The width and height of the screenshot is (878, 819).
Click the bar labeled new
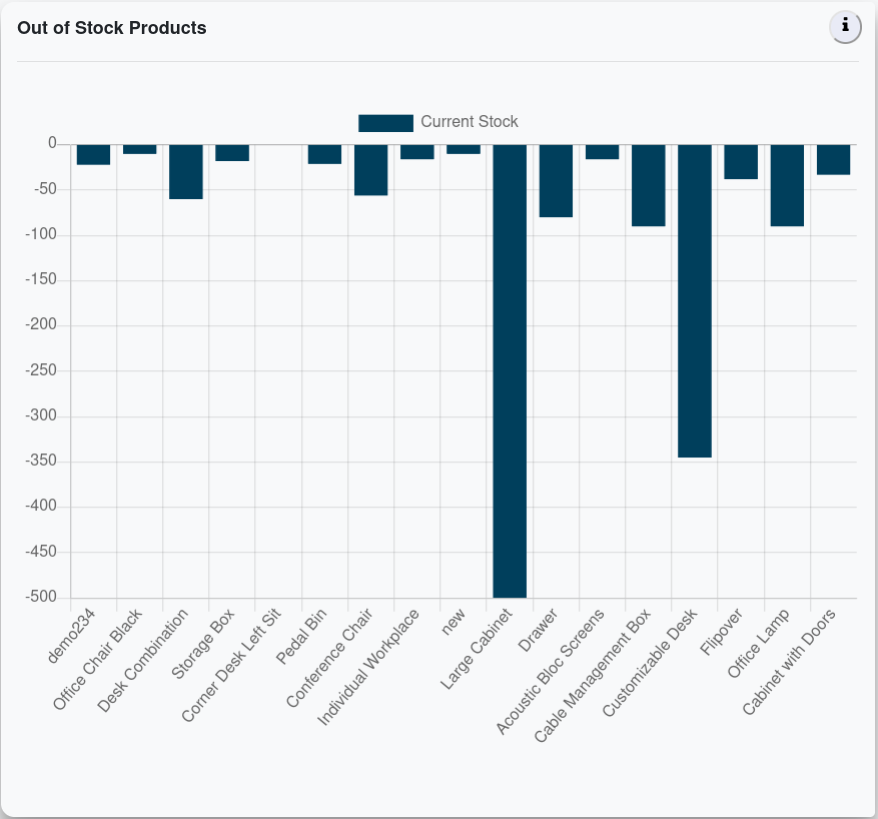(463, 149)
